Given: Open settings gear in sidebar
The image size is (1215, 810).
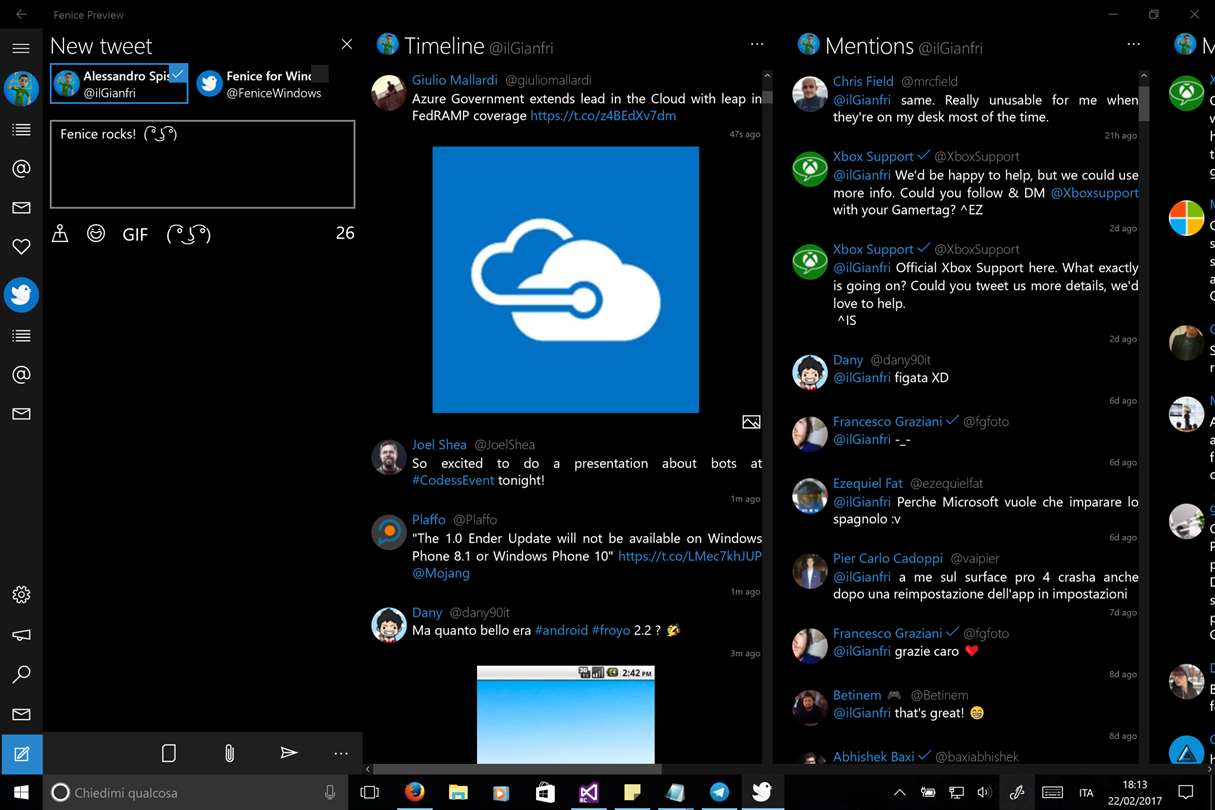Looking at the screenshot, I should (x=21, y=595).
